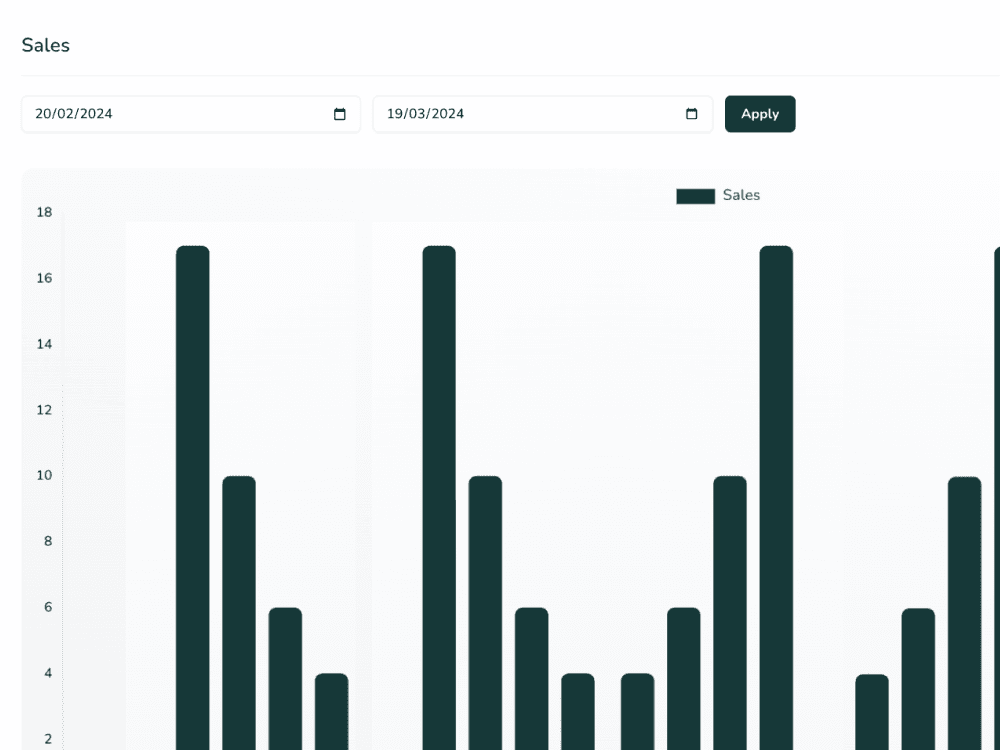Click the first bar from the left
1000x750 pixels.
coord(193,500)
